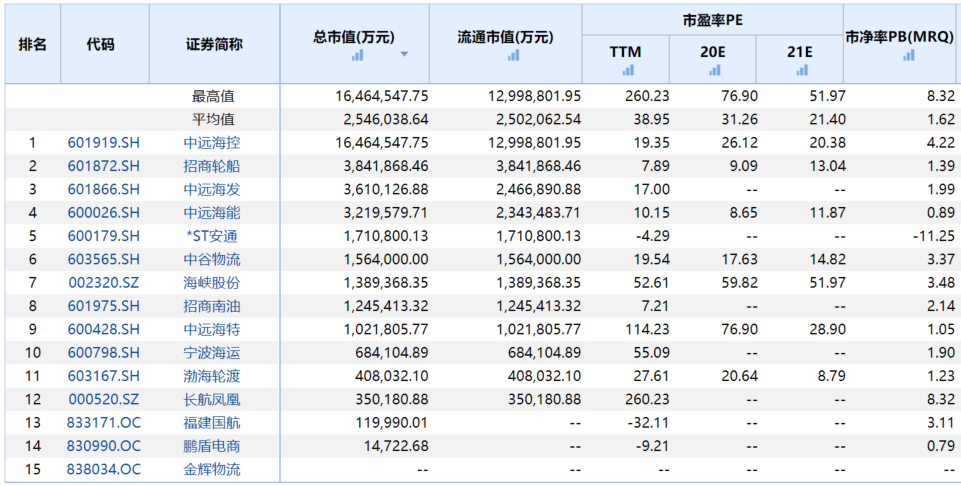Click the chart icon under TTM
The image size is (961, 486).
628,70
